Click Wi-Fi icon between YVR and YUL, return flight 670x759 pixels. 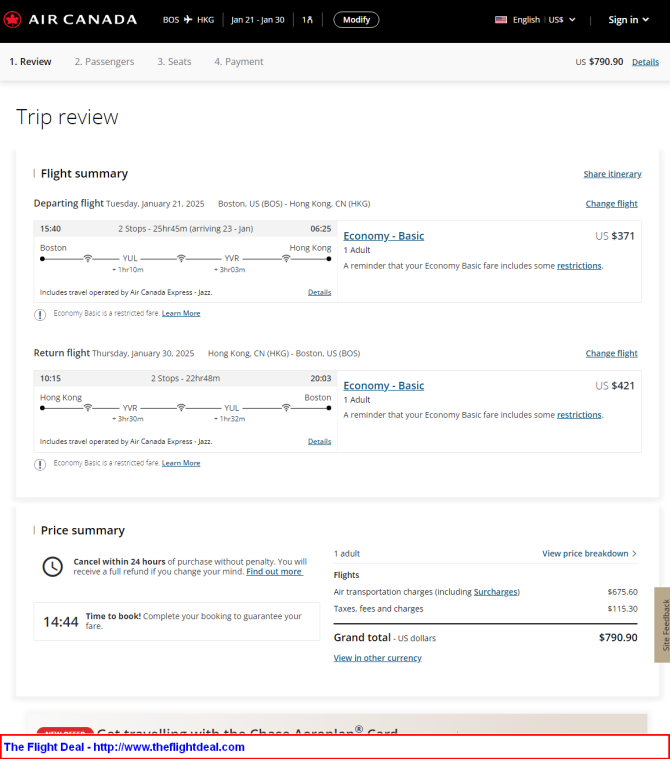tap(181, 408)
